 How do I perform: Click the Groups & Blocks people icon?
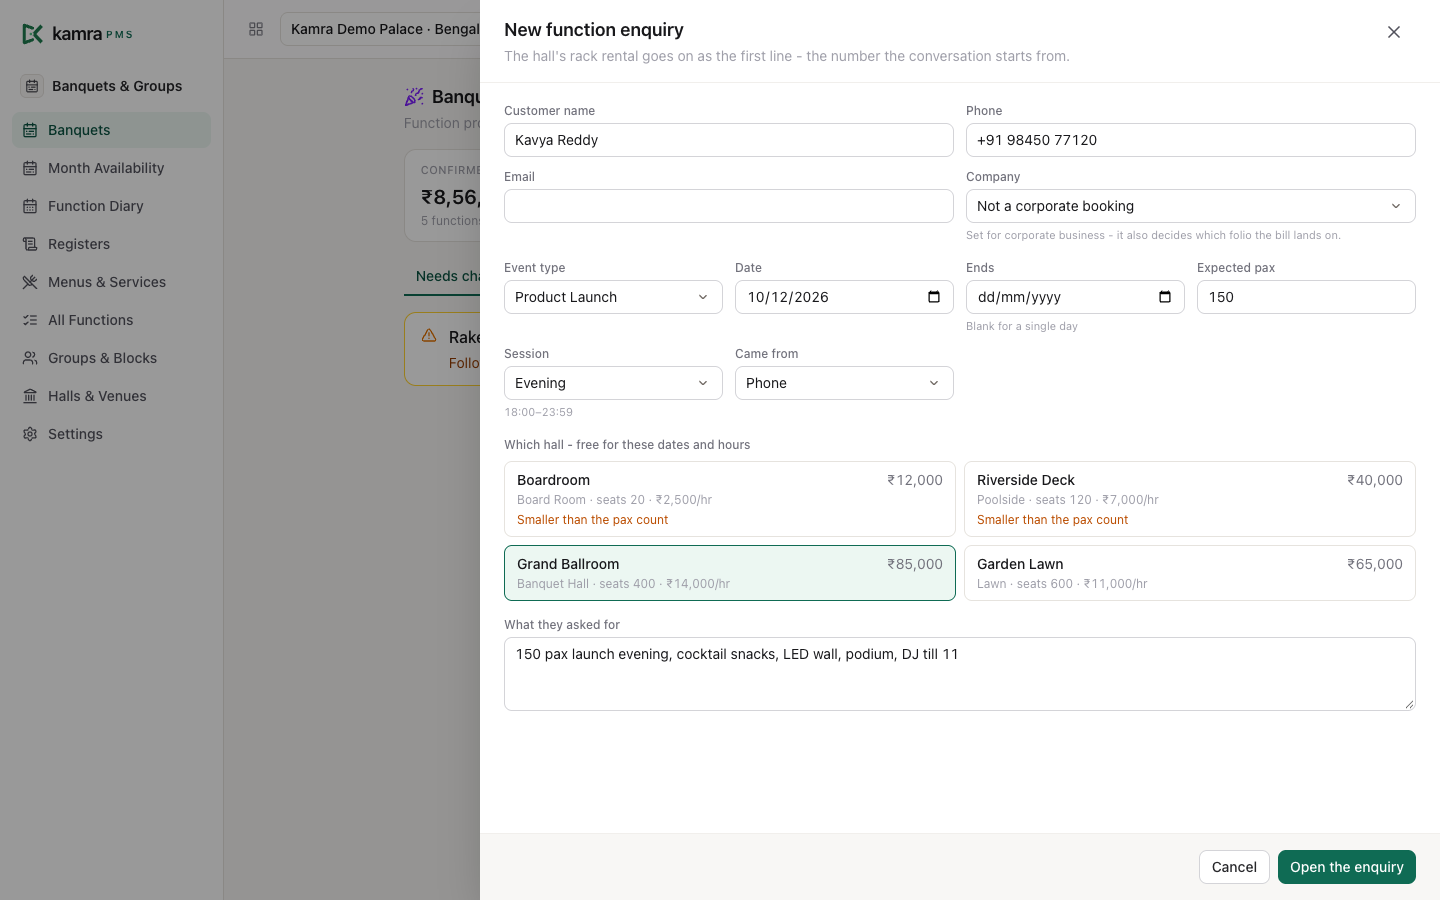(30, 358)
